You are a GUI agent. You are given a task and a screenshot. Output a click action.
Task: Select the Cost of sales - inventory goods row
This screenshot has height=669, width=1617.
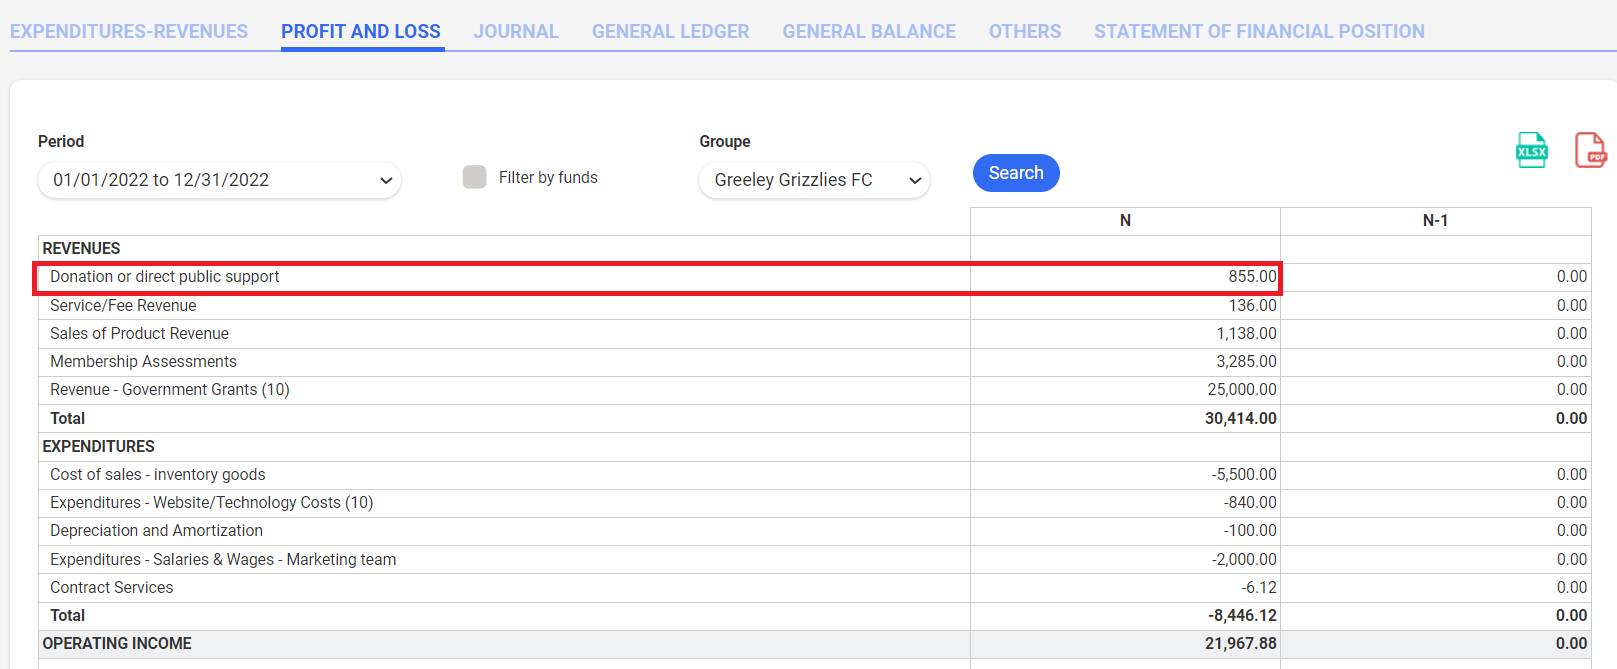tap(158, 475)
